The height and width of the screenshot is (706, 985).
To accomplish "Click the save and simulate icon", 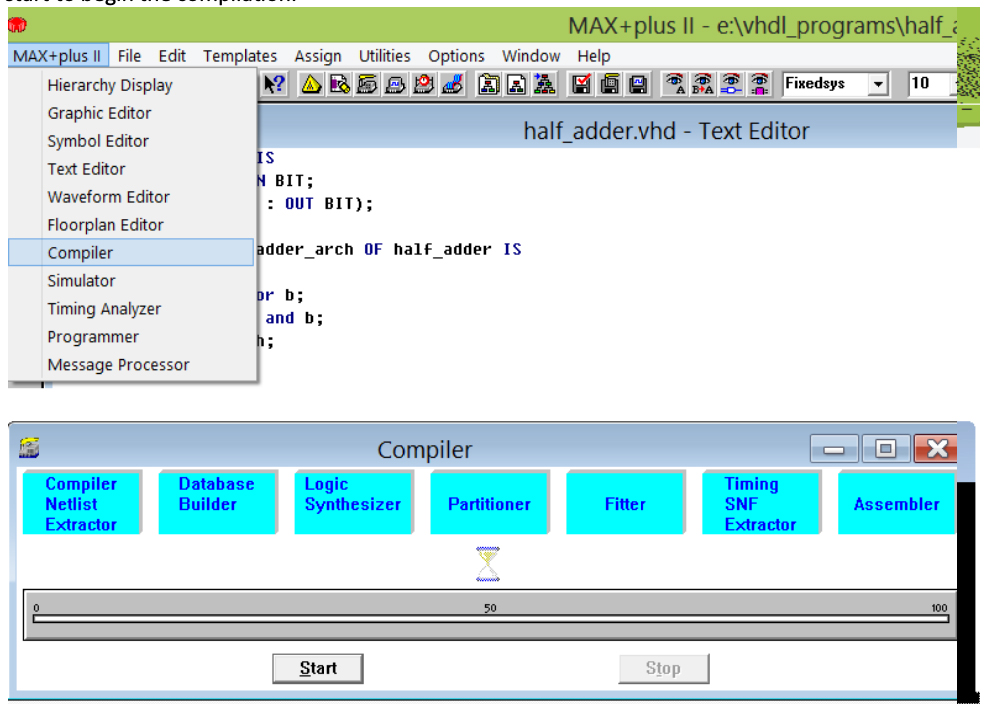I will (x=638, y=84).
